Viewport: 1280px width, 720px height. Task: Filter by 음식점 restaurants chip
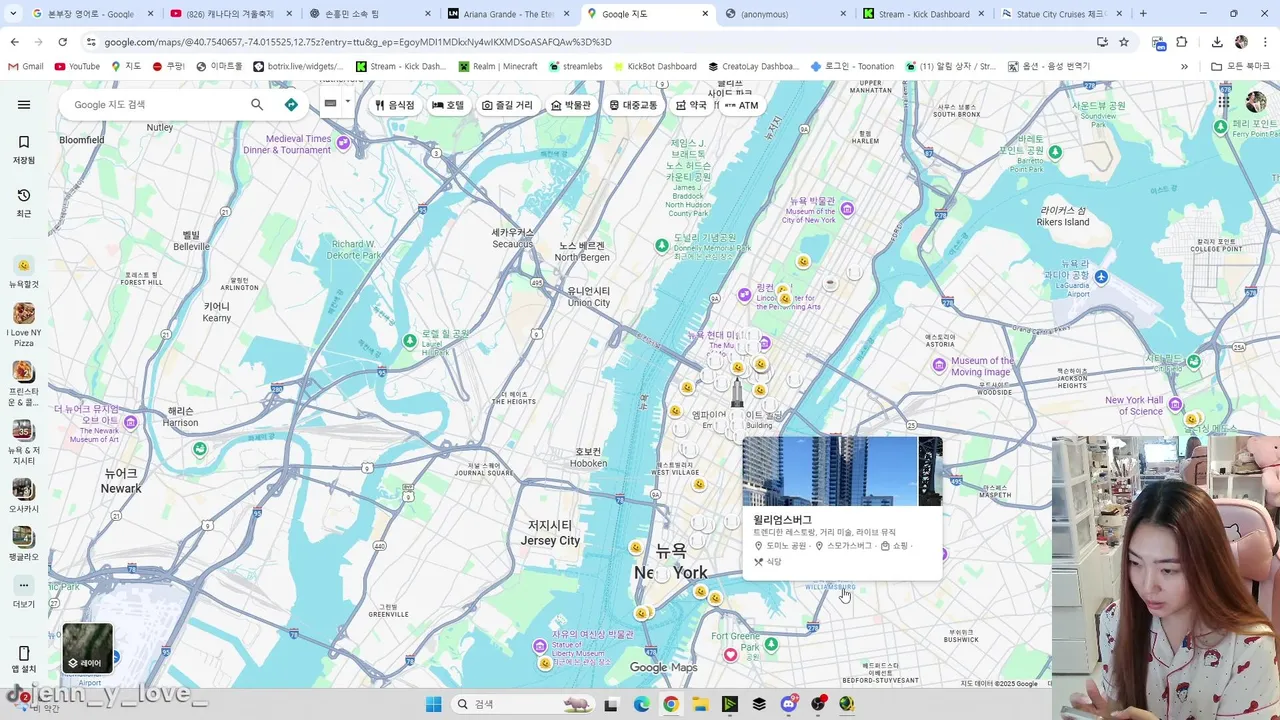click(395, 105)
